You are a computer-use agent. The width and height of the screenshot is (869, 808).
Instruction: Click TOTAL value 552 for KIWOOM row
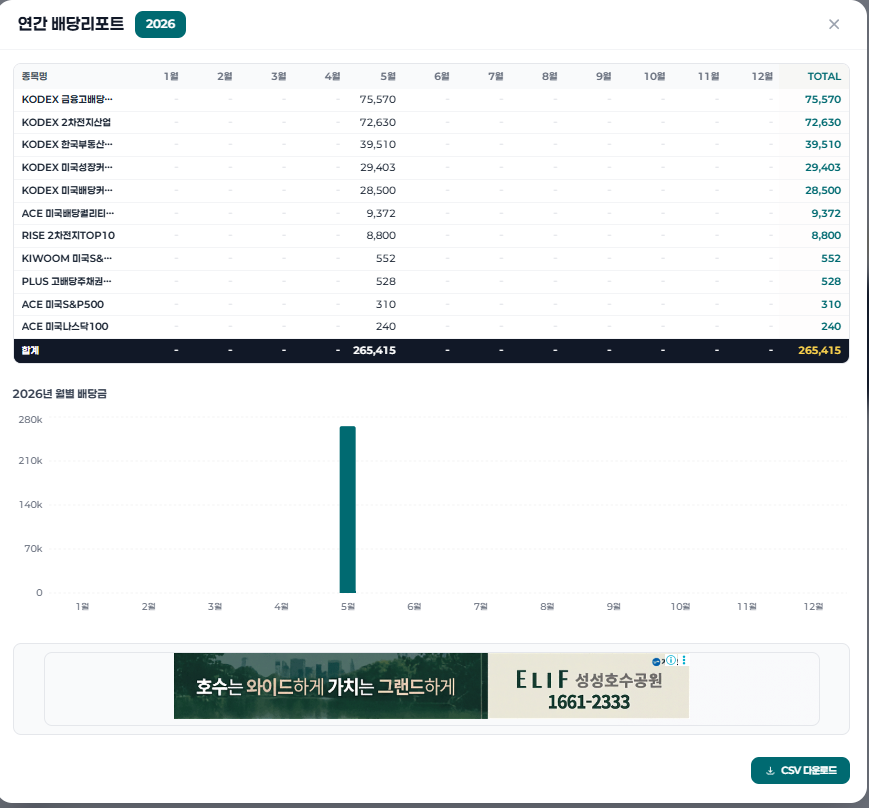[831, 258]
